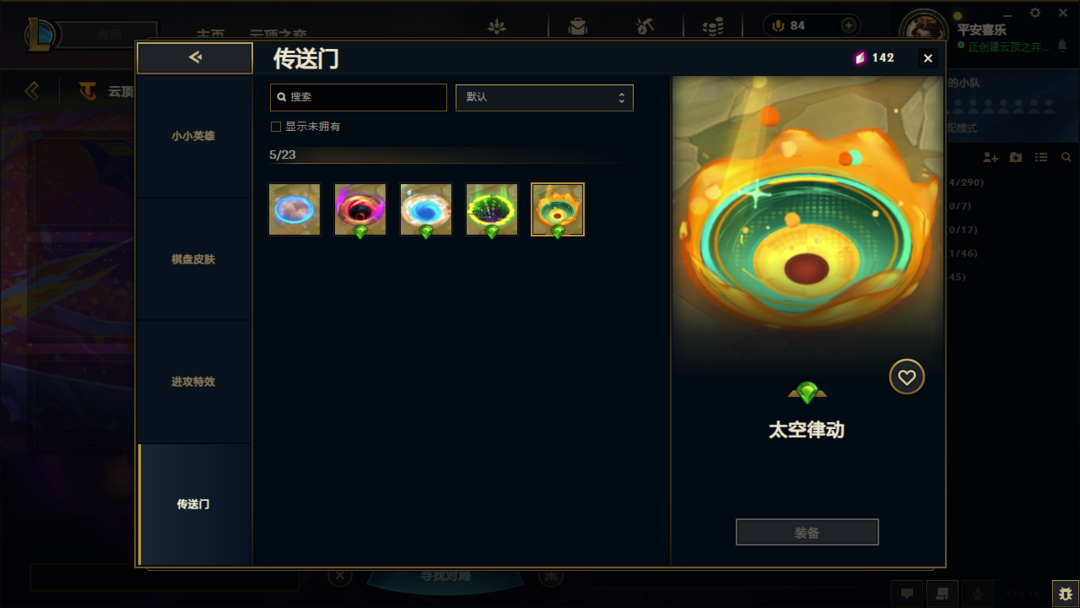The image size is (1080, 608).
Task: Click the back arrow above the sidebar
Action: pyautogui.click(x=195, y=58)
